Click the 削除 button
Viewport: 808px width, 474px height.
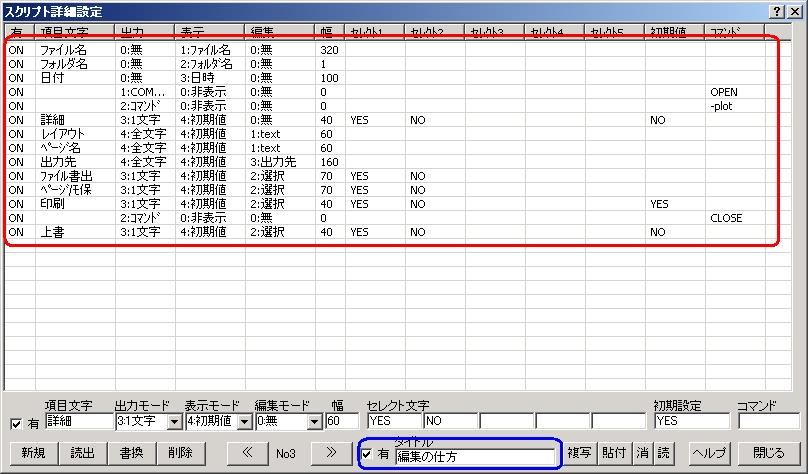coord(180,453)
